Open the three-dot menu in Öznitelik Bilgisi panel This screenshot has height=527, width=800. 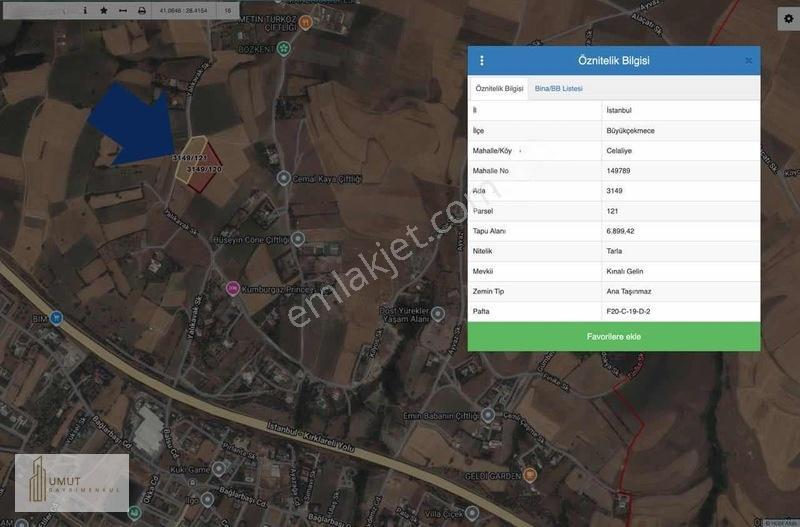pyautogui.click(x=482, y=61)
